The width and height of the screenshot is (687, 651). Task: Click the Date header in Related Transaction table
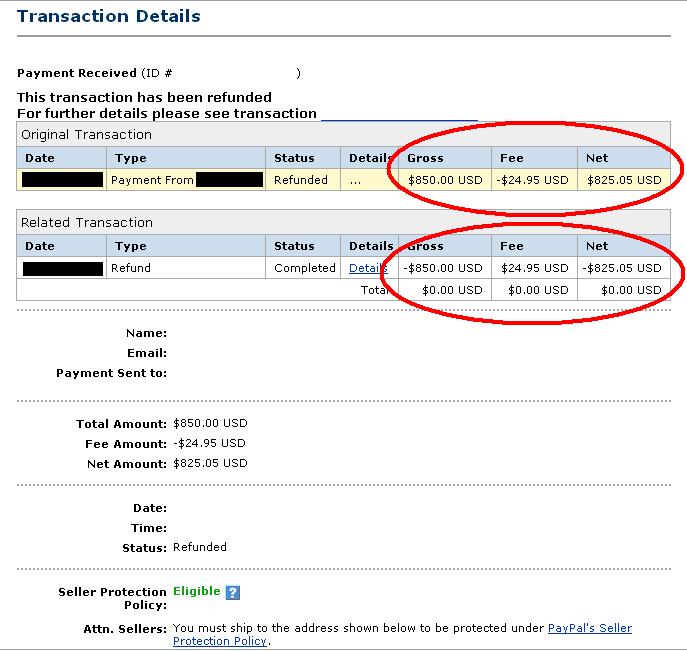40,246
